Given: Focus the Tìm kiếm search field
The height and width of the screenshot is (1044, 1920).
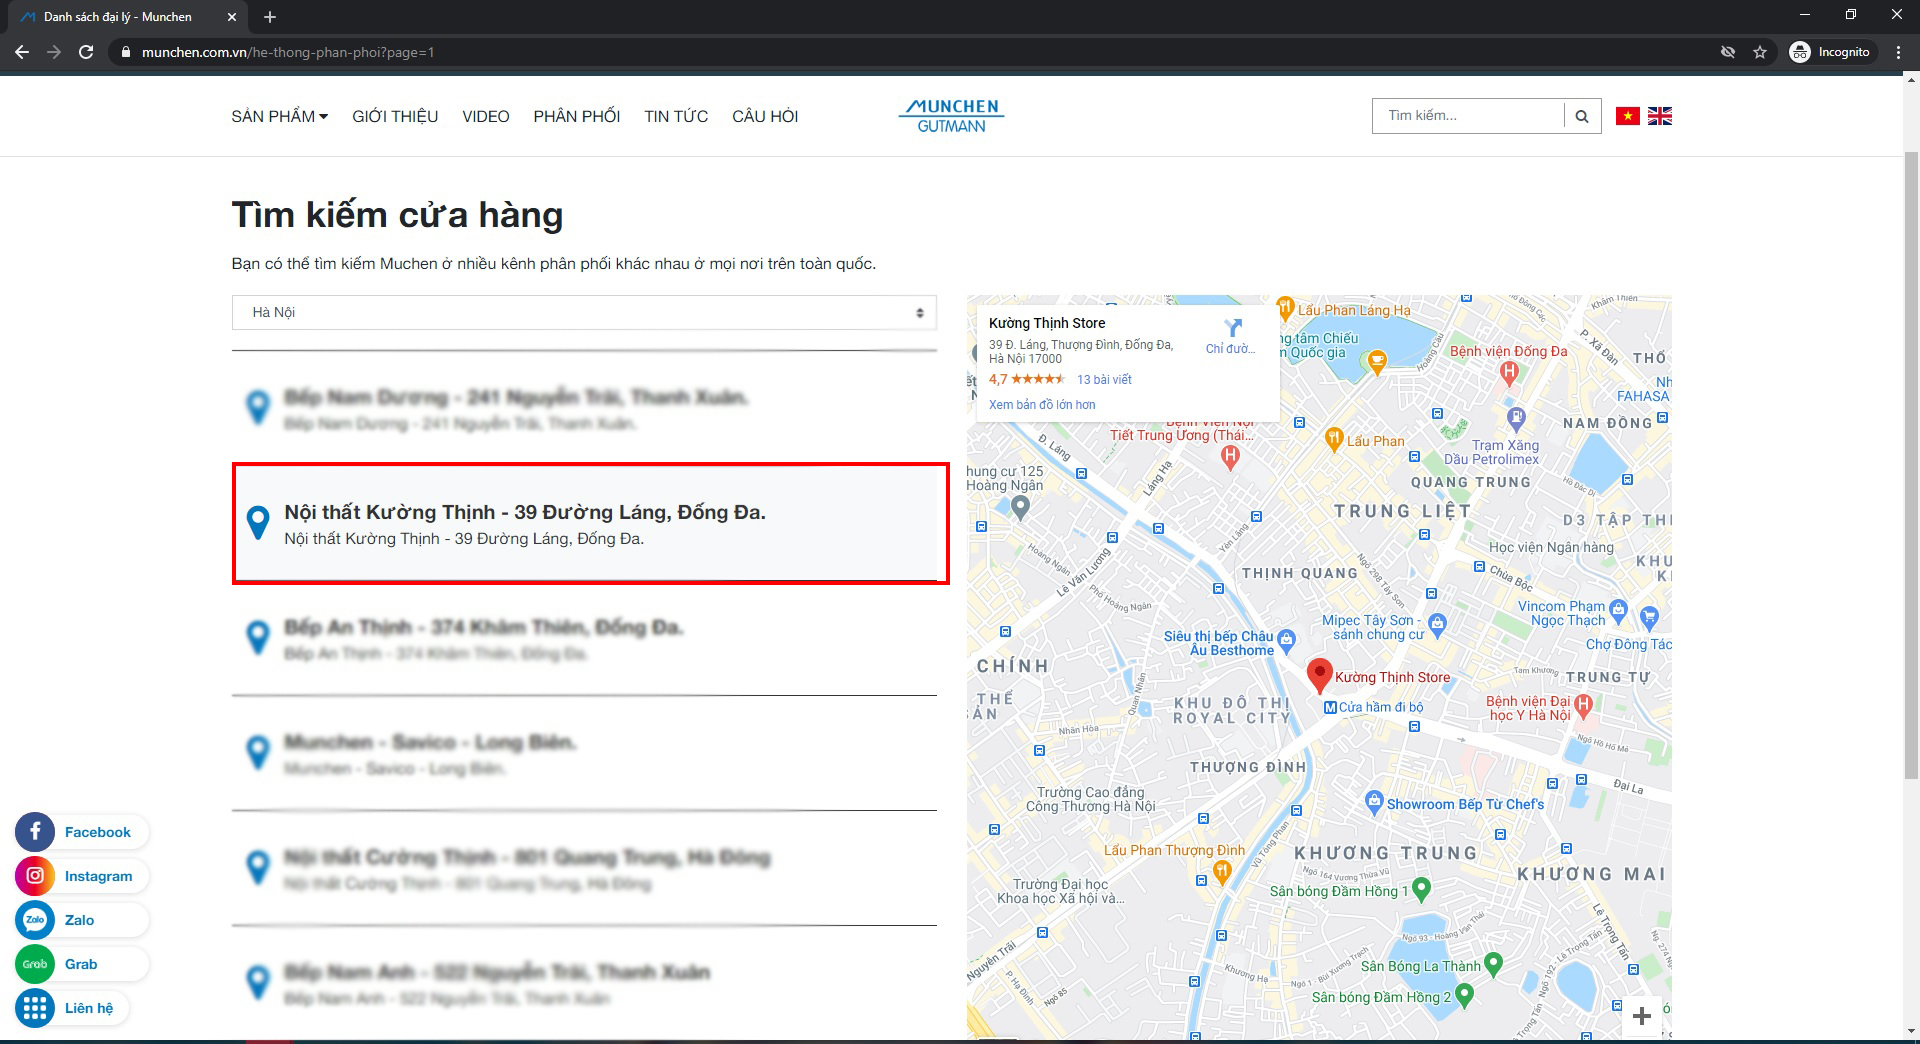Looking at the screenshot, I should (1468, 116).
